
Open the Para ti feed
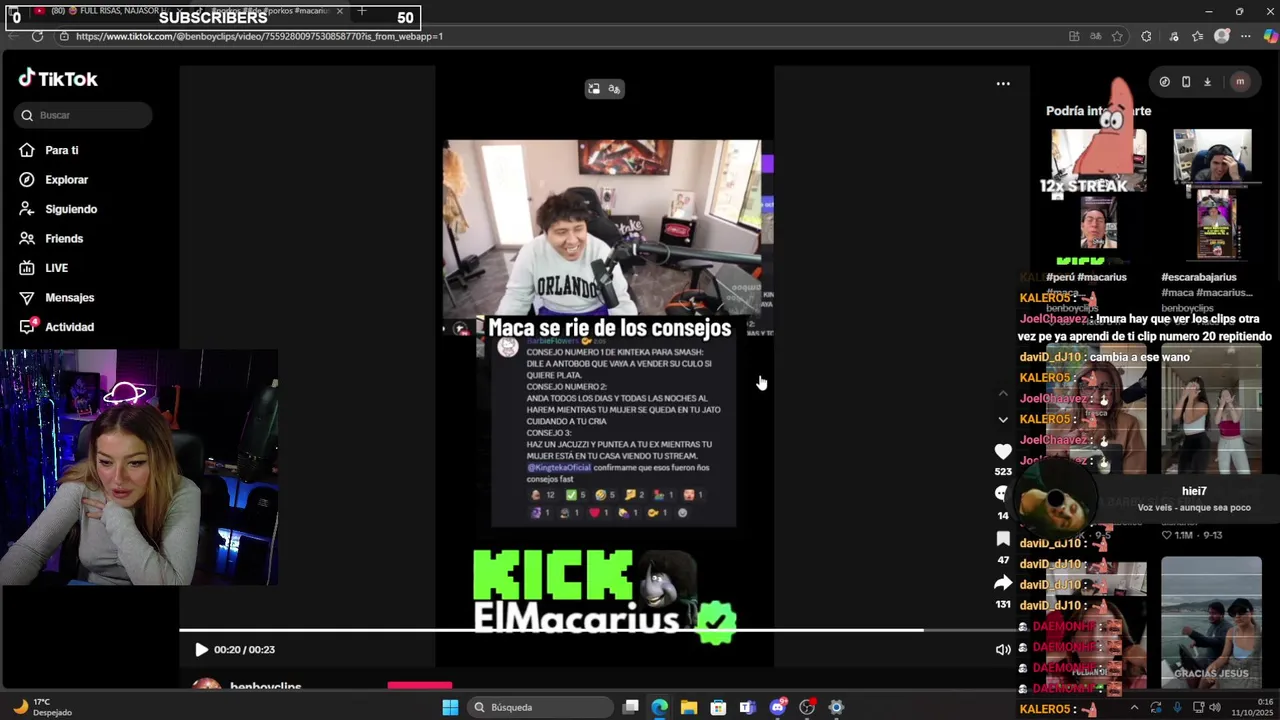62,150
